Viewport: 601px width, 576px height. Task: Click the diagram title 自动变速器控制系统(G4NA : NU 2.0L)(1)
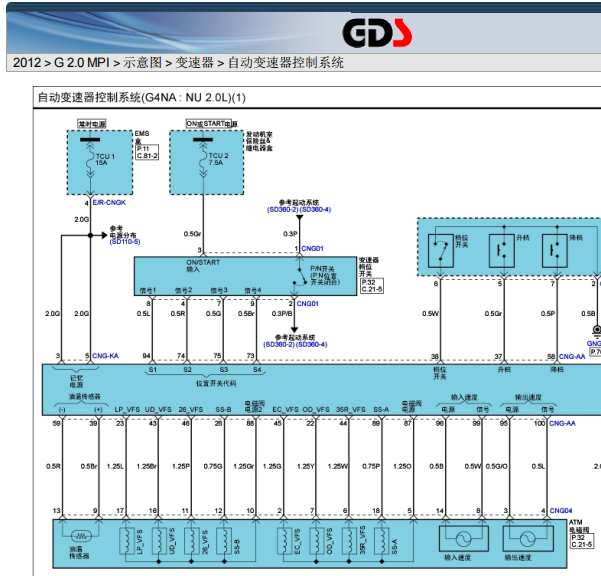tap(141, 97)
